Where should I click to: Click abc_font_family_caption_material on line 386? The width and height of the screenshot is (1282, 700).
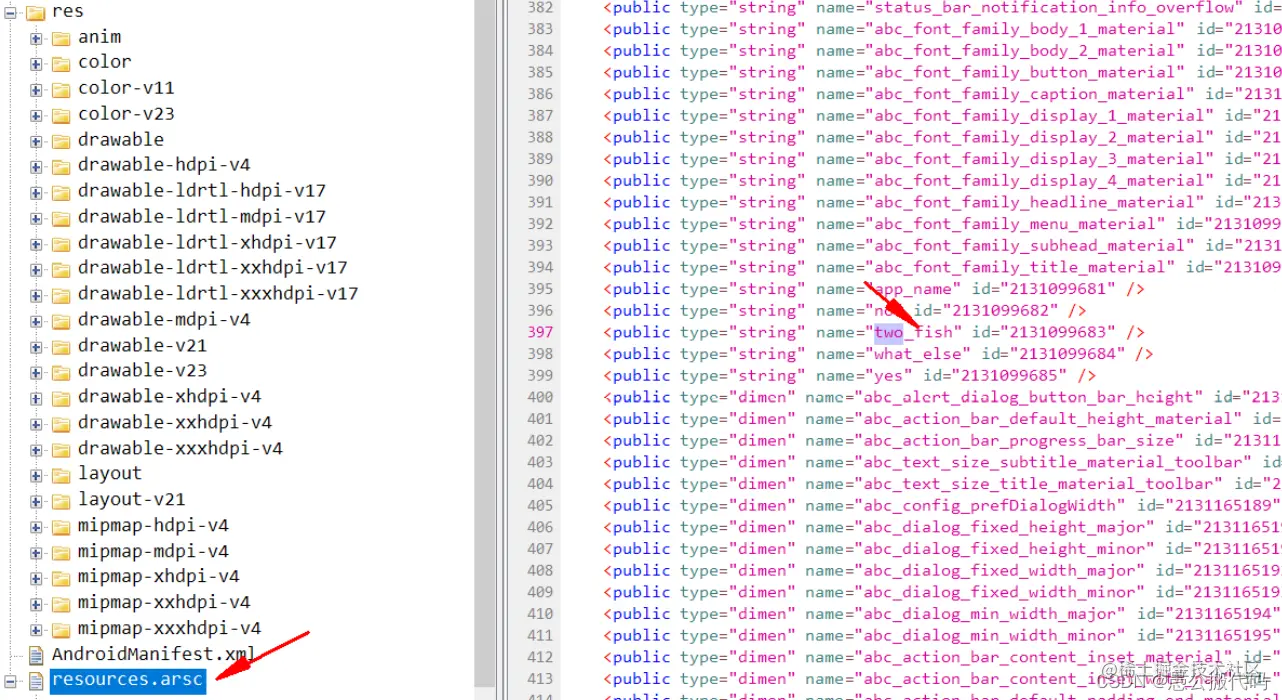click(1029, 94)
